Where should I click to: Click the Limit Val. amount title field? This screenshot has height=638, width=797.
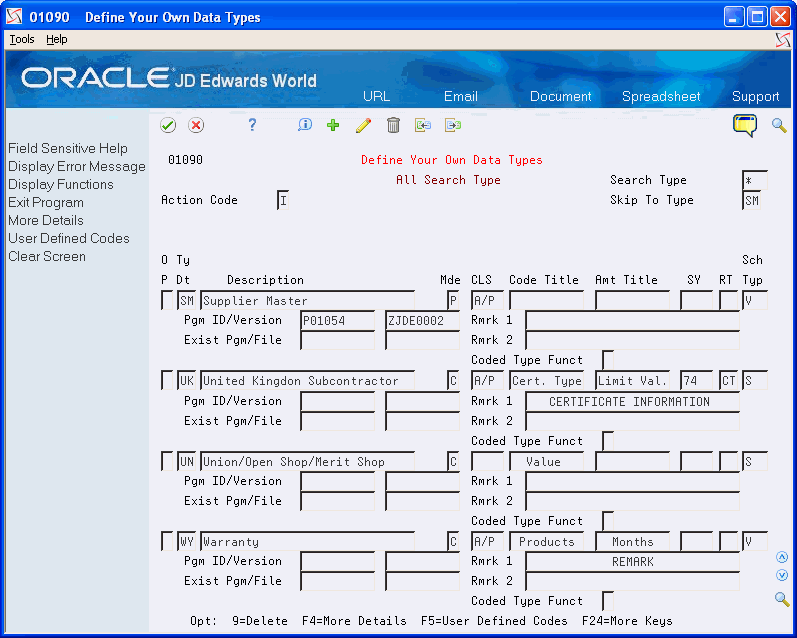632,381
